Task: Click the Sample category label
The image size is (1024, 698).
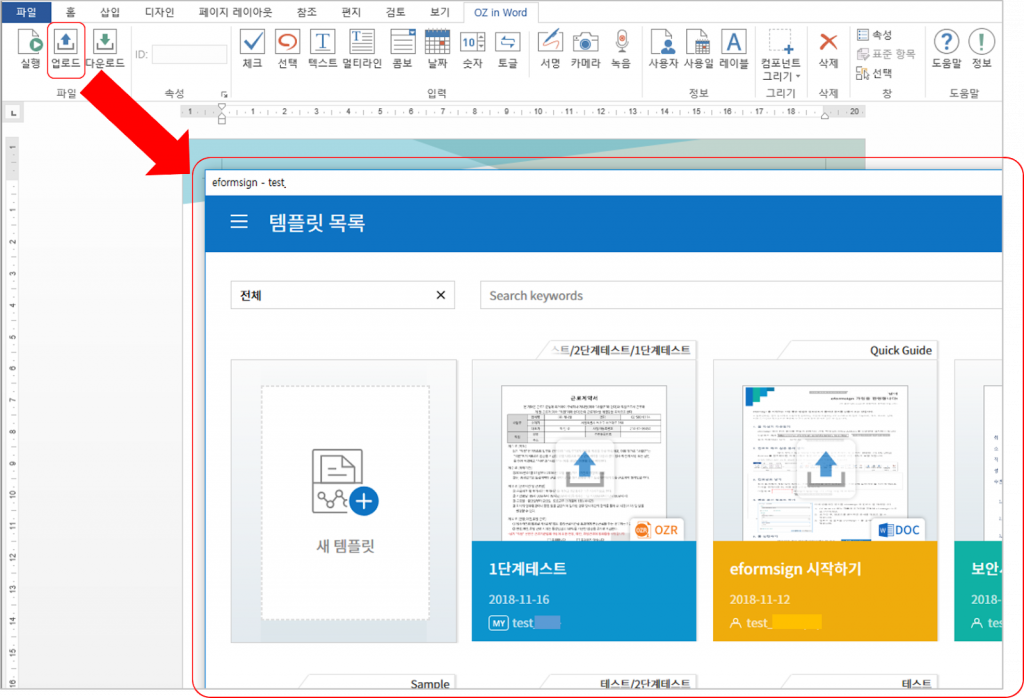Action: [x=430, y=683]
